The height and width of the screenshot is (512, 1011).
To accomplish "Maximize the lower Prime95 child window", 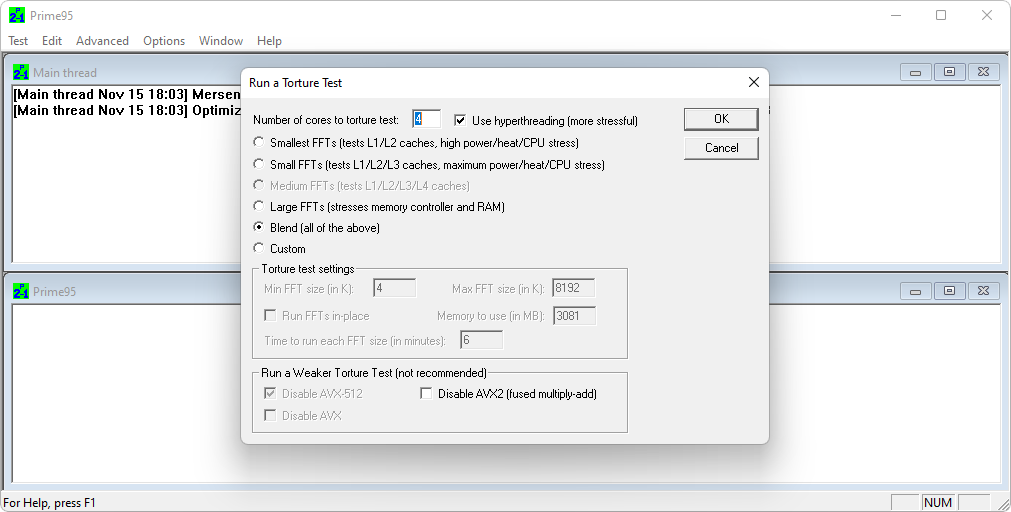I will click(949, 291).
